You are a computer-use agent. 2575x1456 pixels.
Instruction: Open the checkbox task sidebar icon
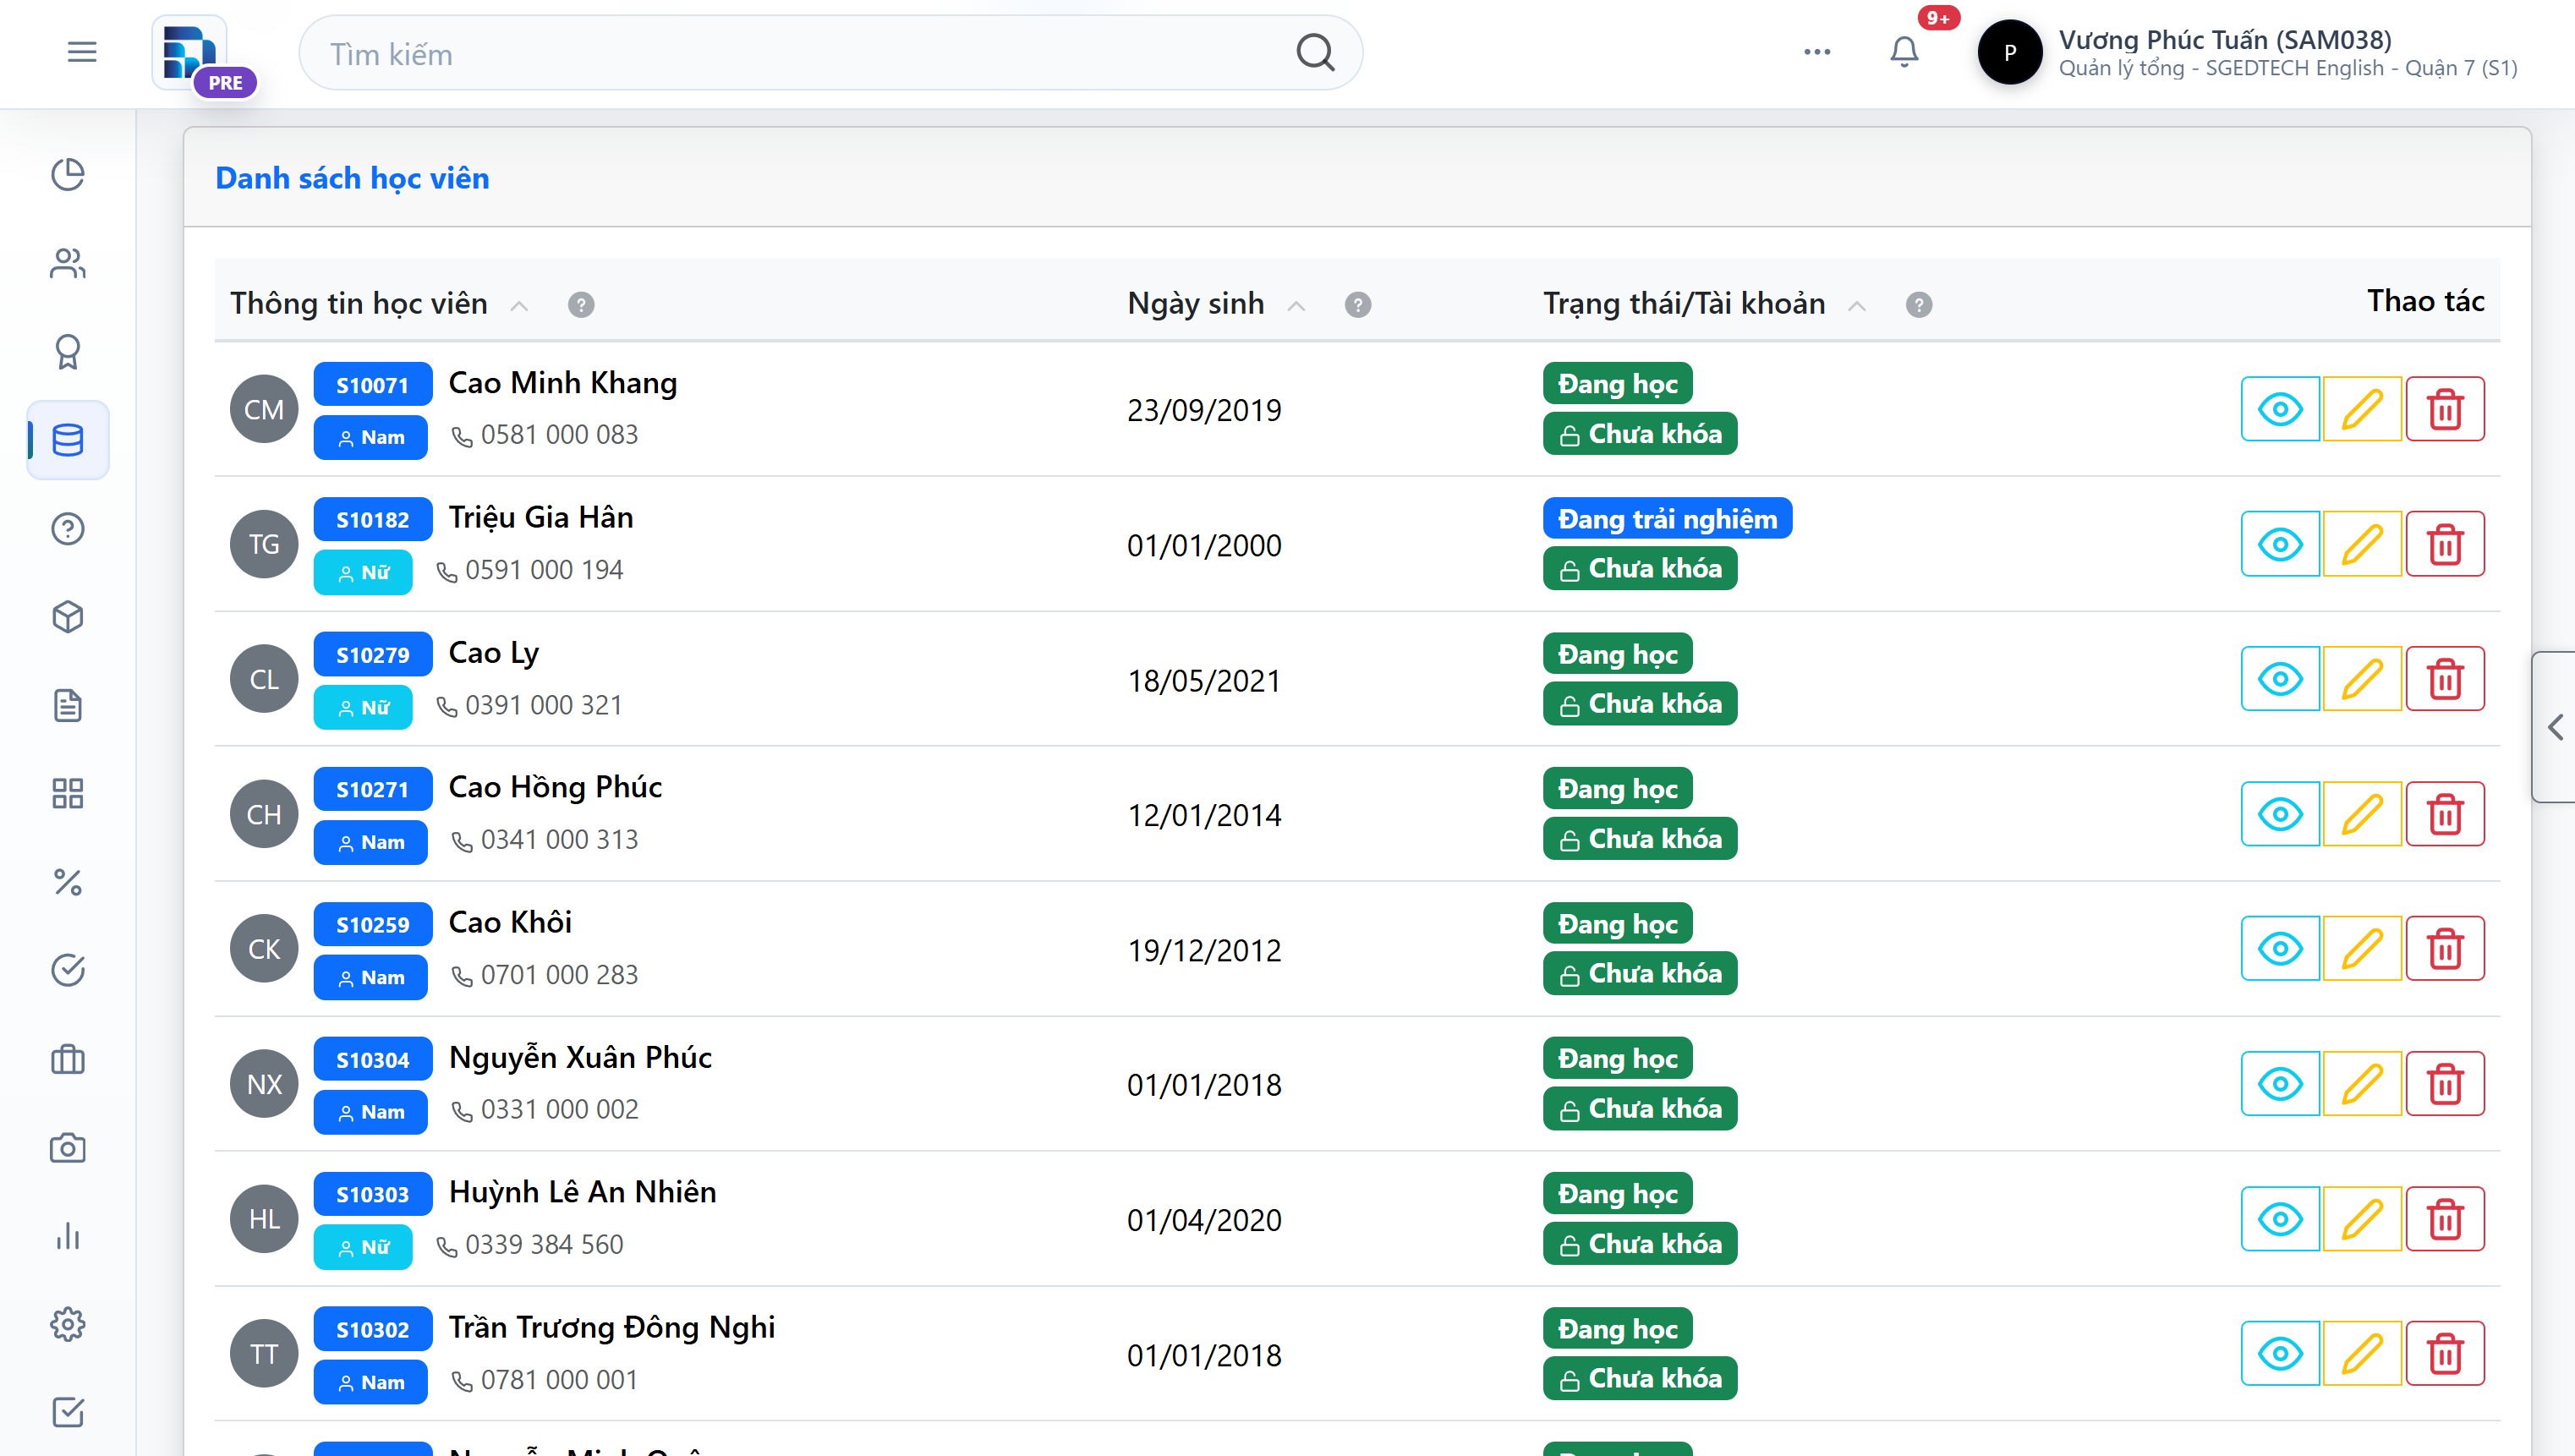[68, 1413]
